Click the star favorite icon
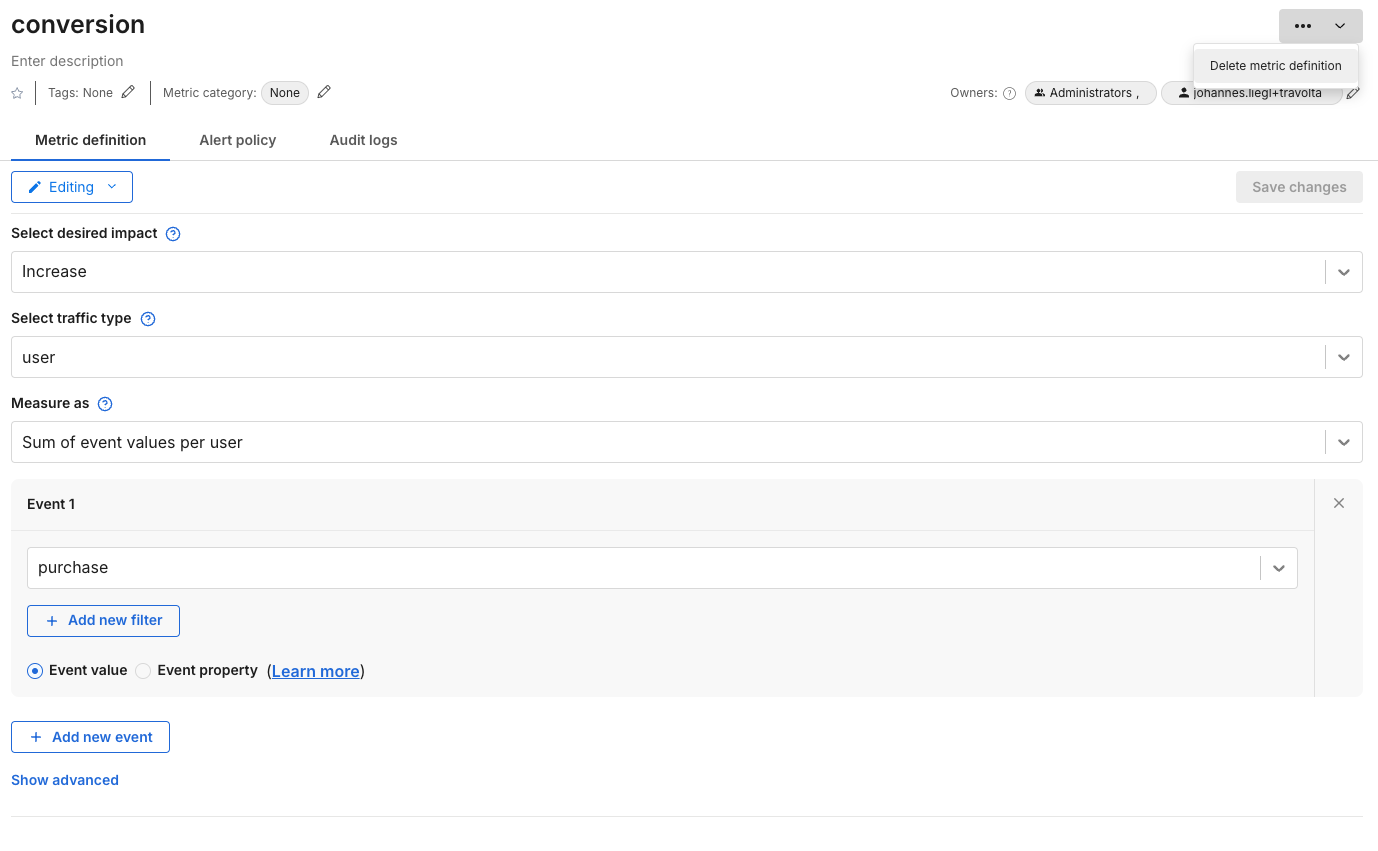This screenshot has width=1378, height=851. [17, 93]
